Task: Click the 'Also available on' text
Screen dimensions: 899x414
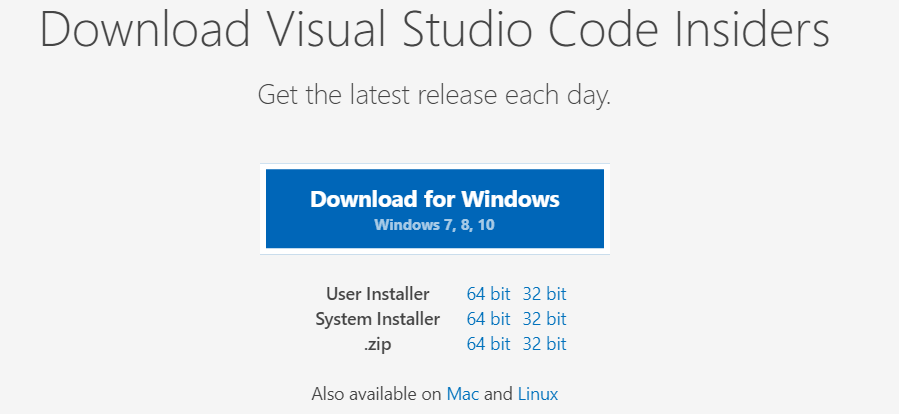Action: pyautogui.click(x=377, y=394)
